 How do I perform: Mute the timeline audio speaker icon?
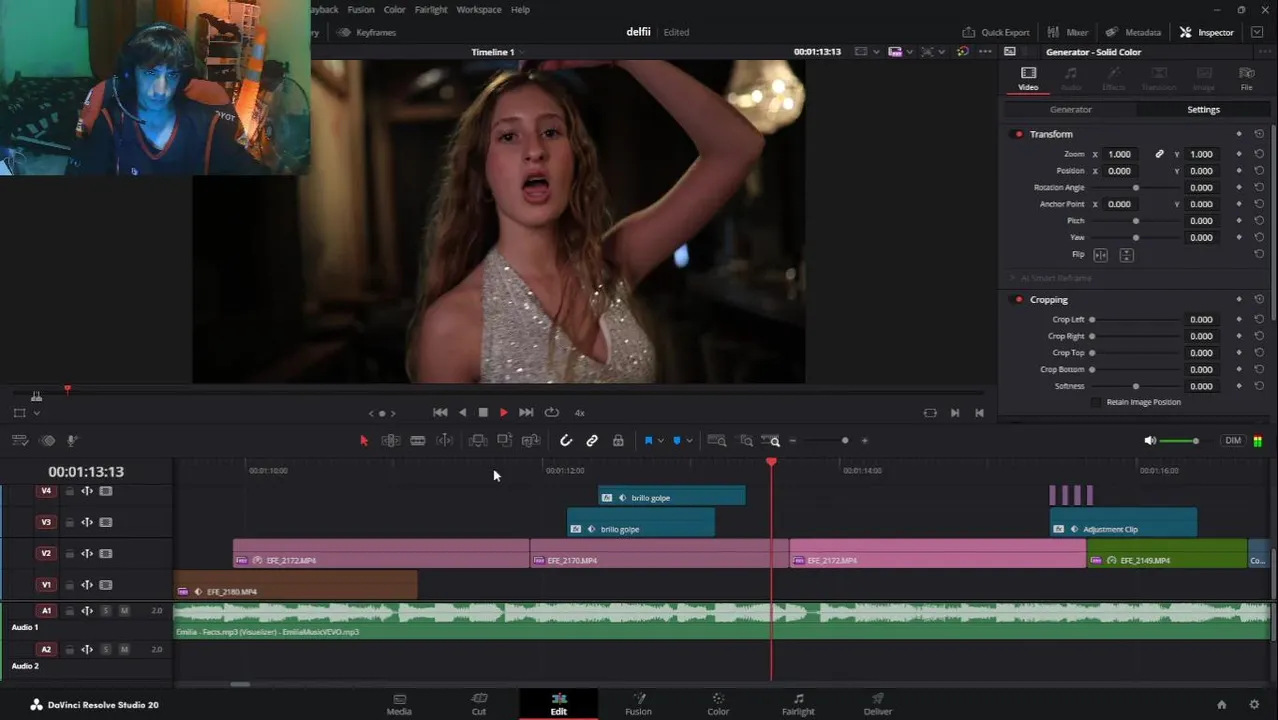pos(1150,441)
